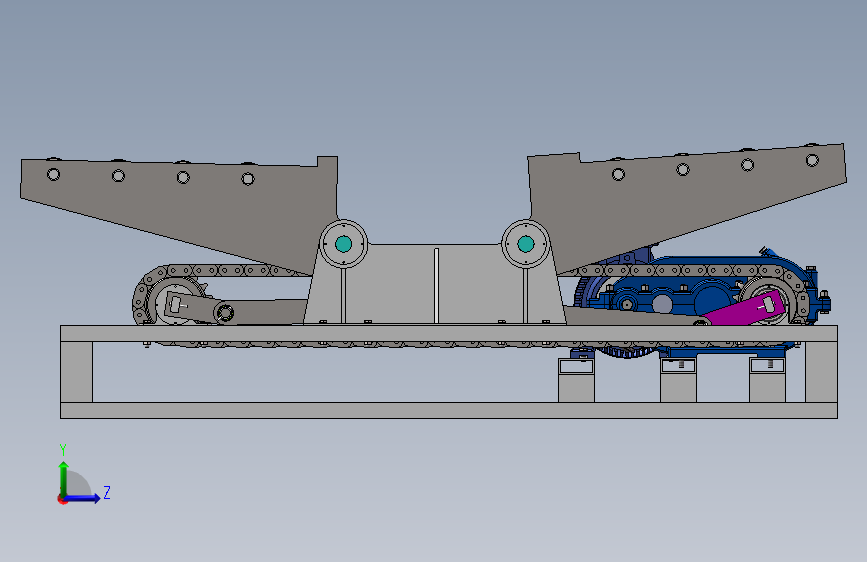
Task: Select the right end leg of the base frame
Action: coord(821,372)
